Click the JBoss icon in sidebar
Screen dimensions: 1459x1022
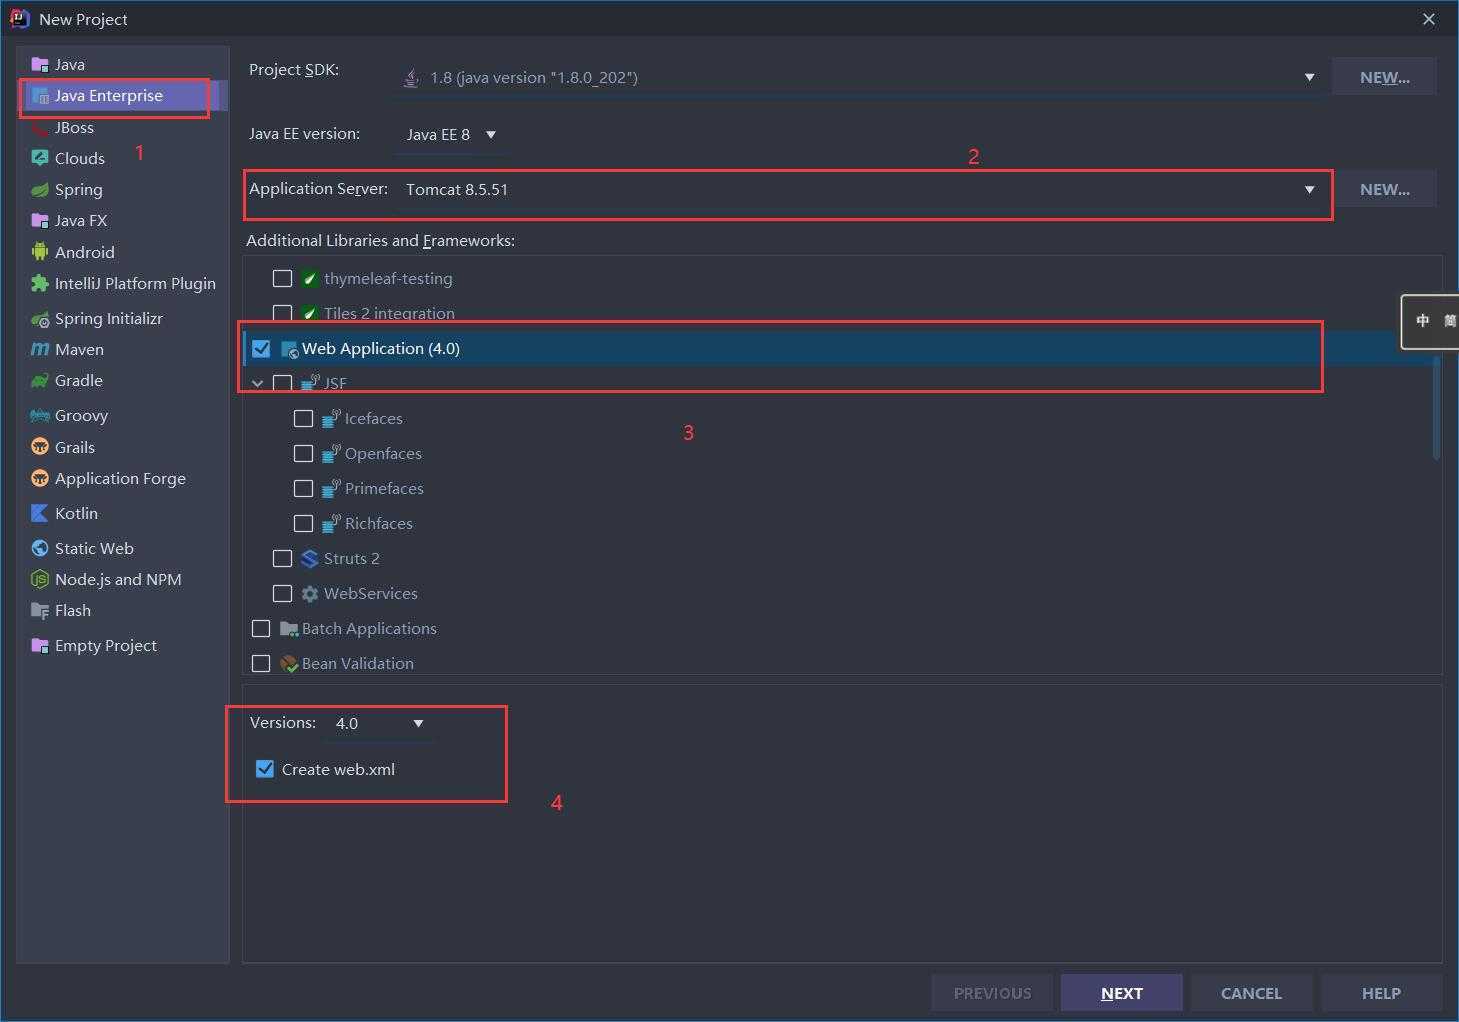[x=40, y=128]
